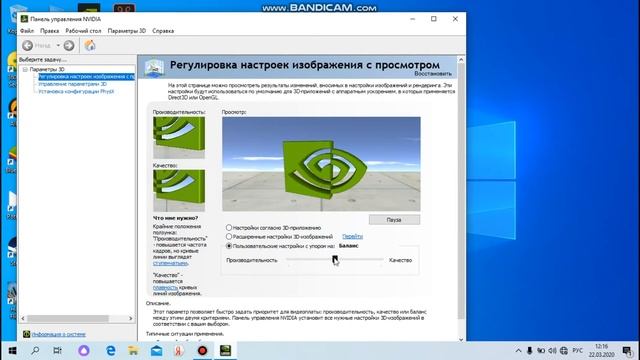Open the volume tray icon

pos(552,351)
